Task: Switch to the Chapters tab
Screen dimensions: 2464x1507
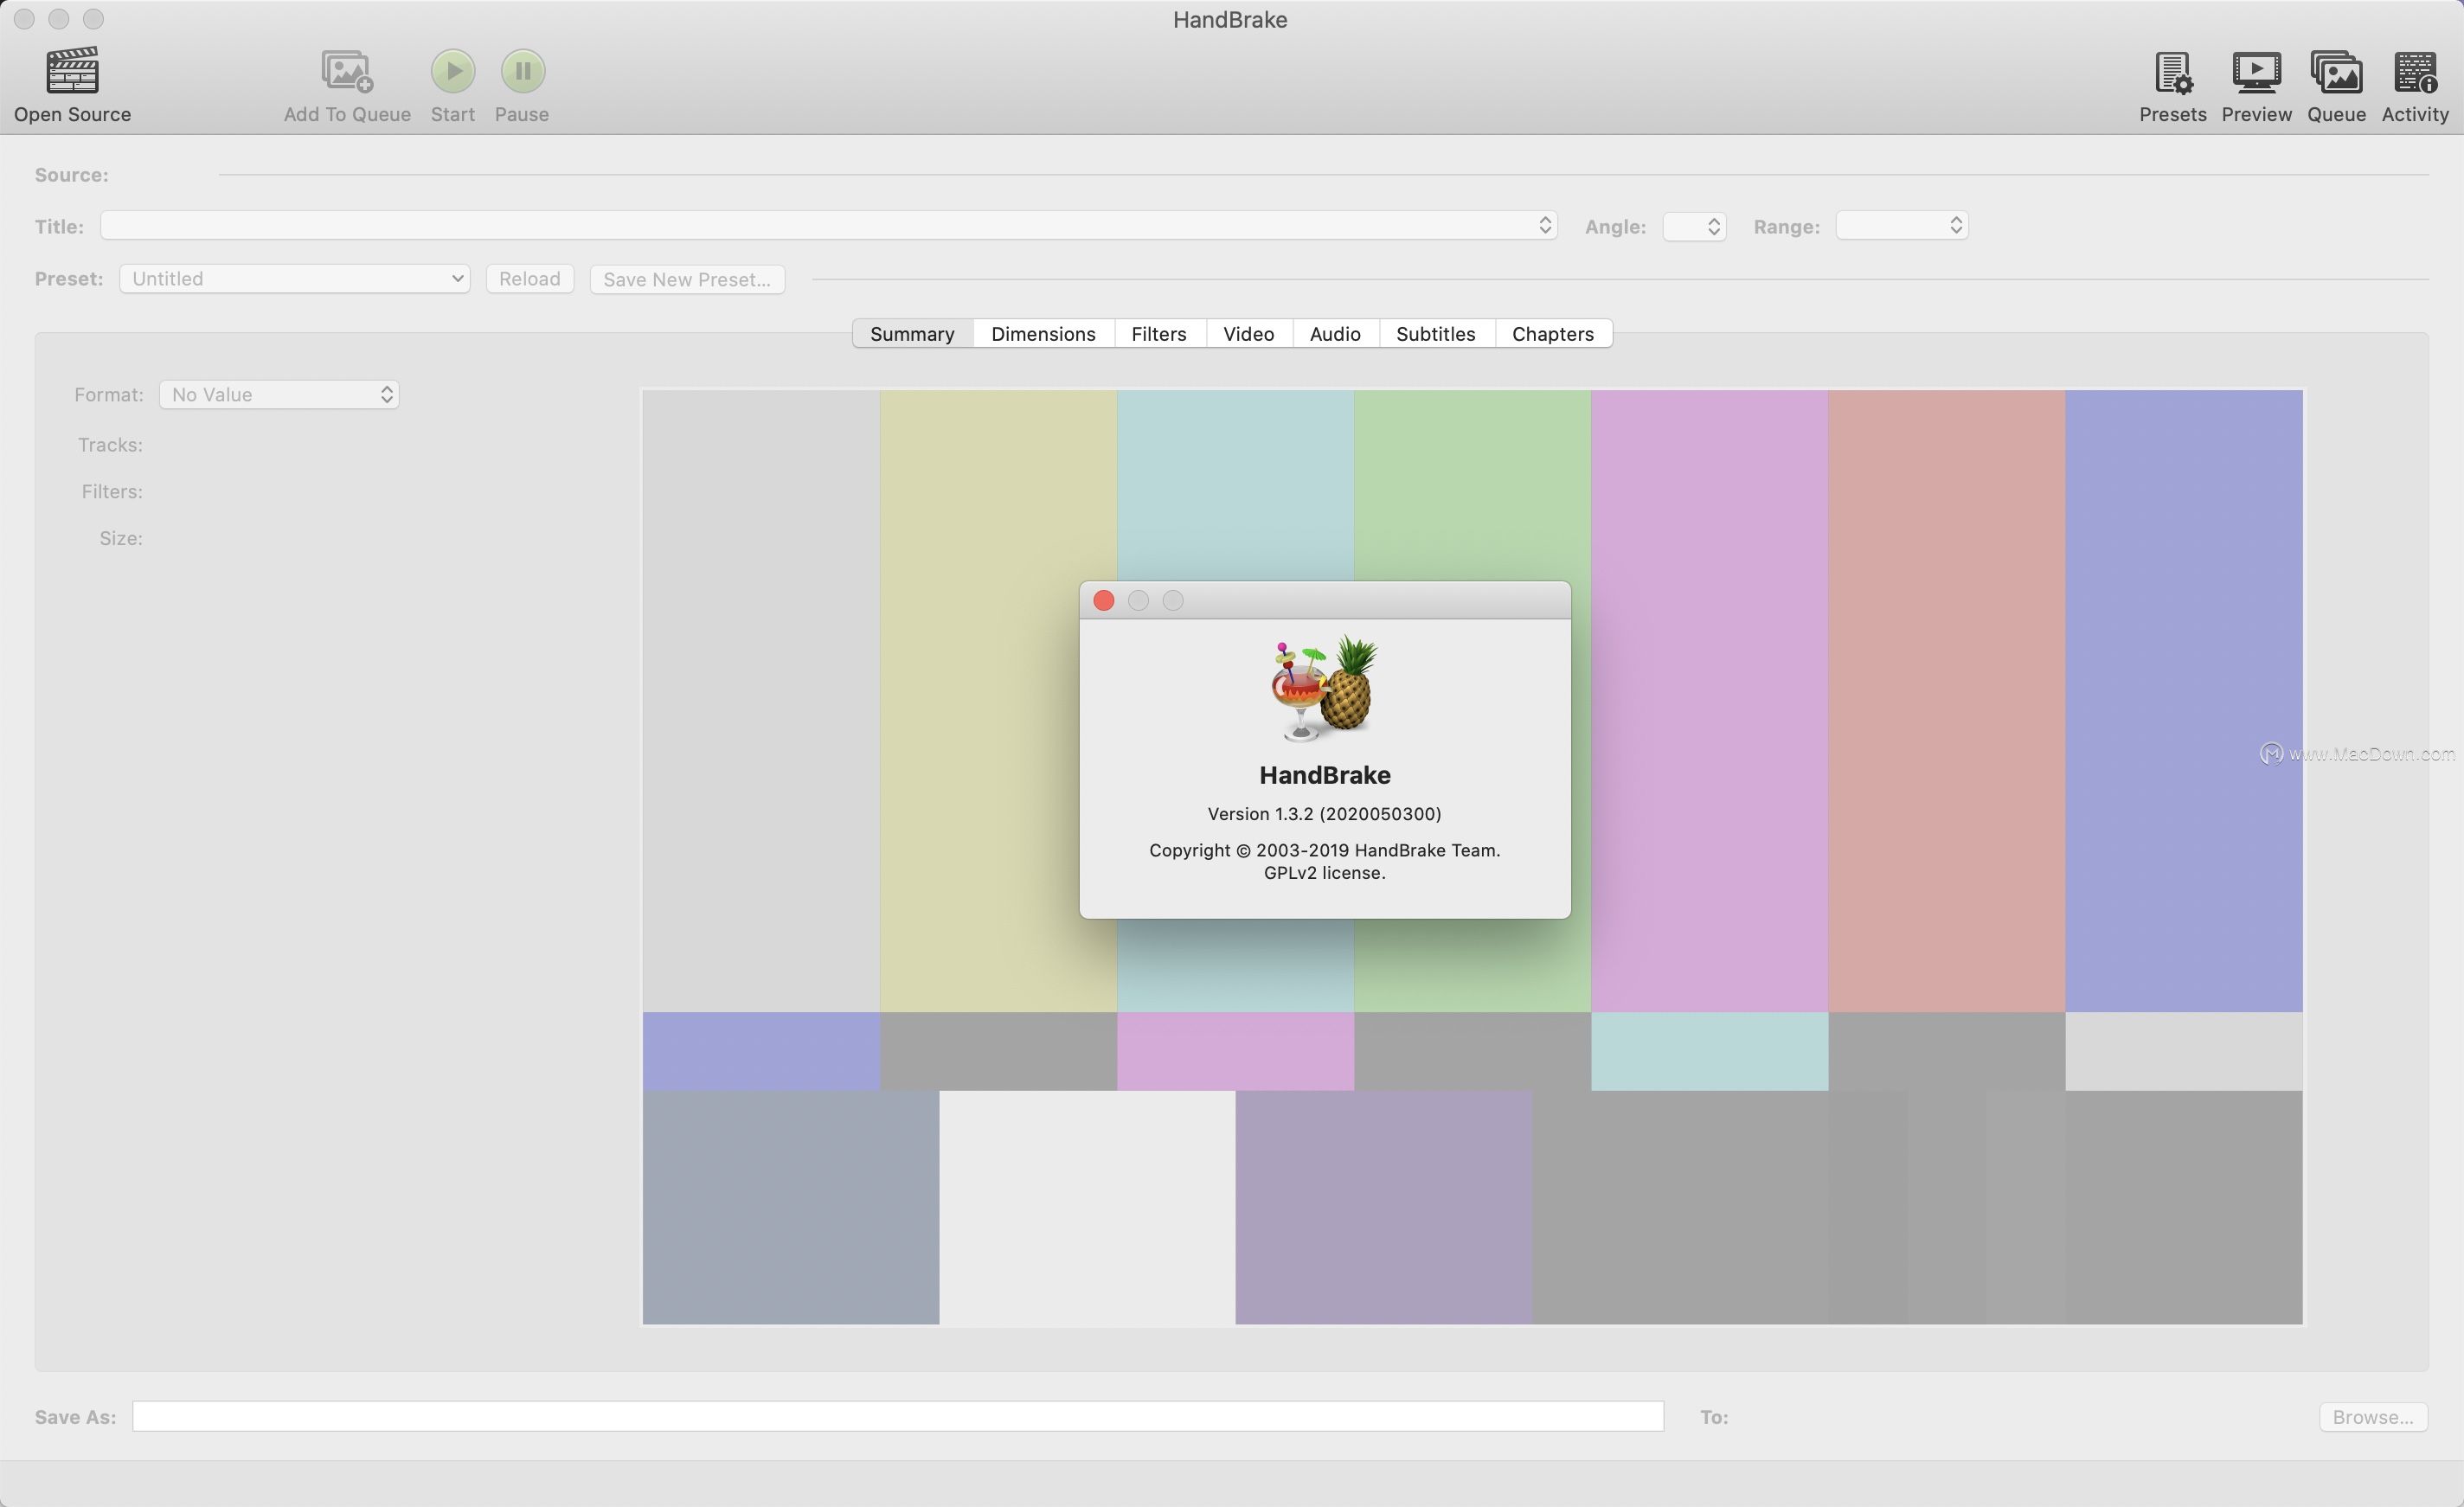Action: [1552, 334]
